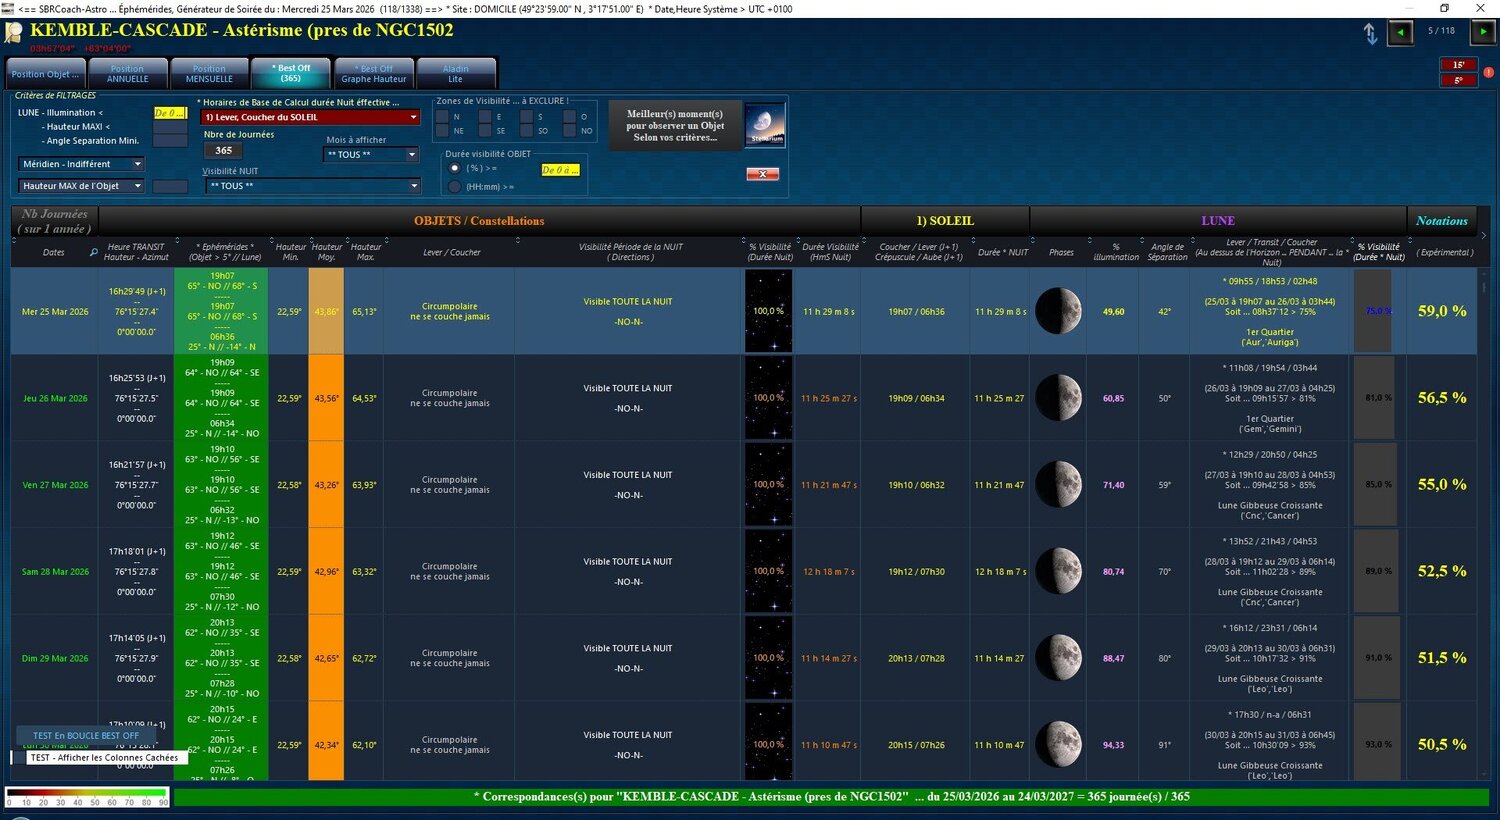Click the starfield visibility image in Ven 27 Mar row
1500x820 pixels.
point(769,485)
